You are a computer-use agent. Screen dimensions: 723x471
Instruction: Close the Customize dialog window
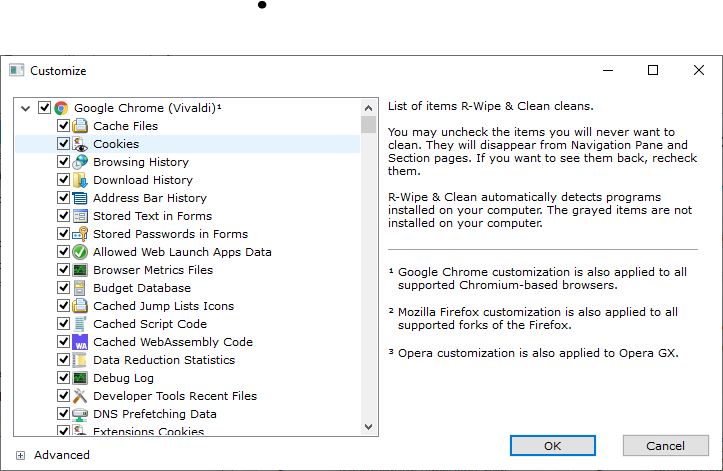[x=699, y=70]
